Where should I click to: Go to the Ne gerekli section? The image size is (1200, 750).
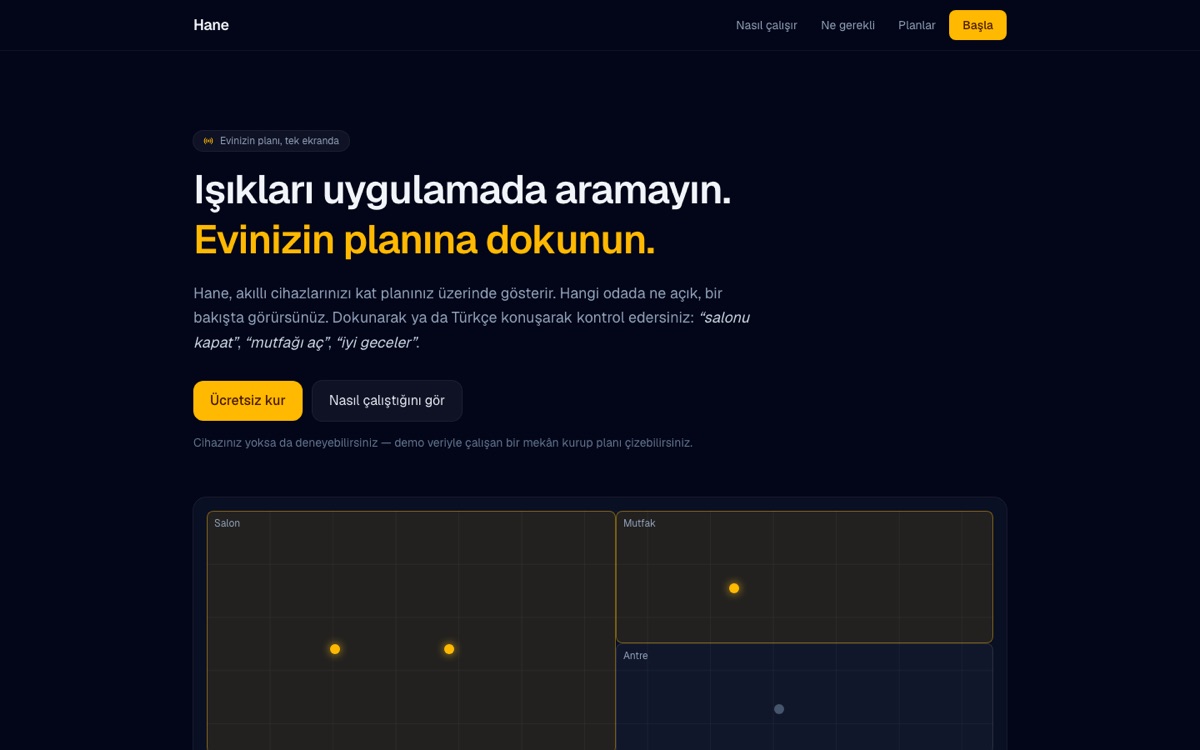click(x=848, y=25)
